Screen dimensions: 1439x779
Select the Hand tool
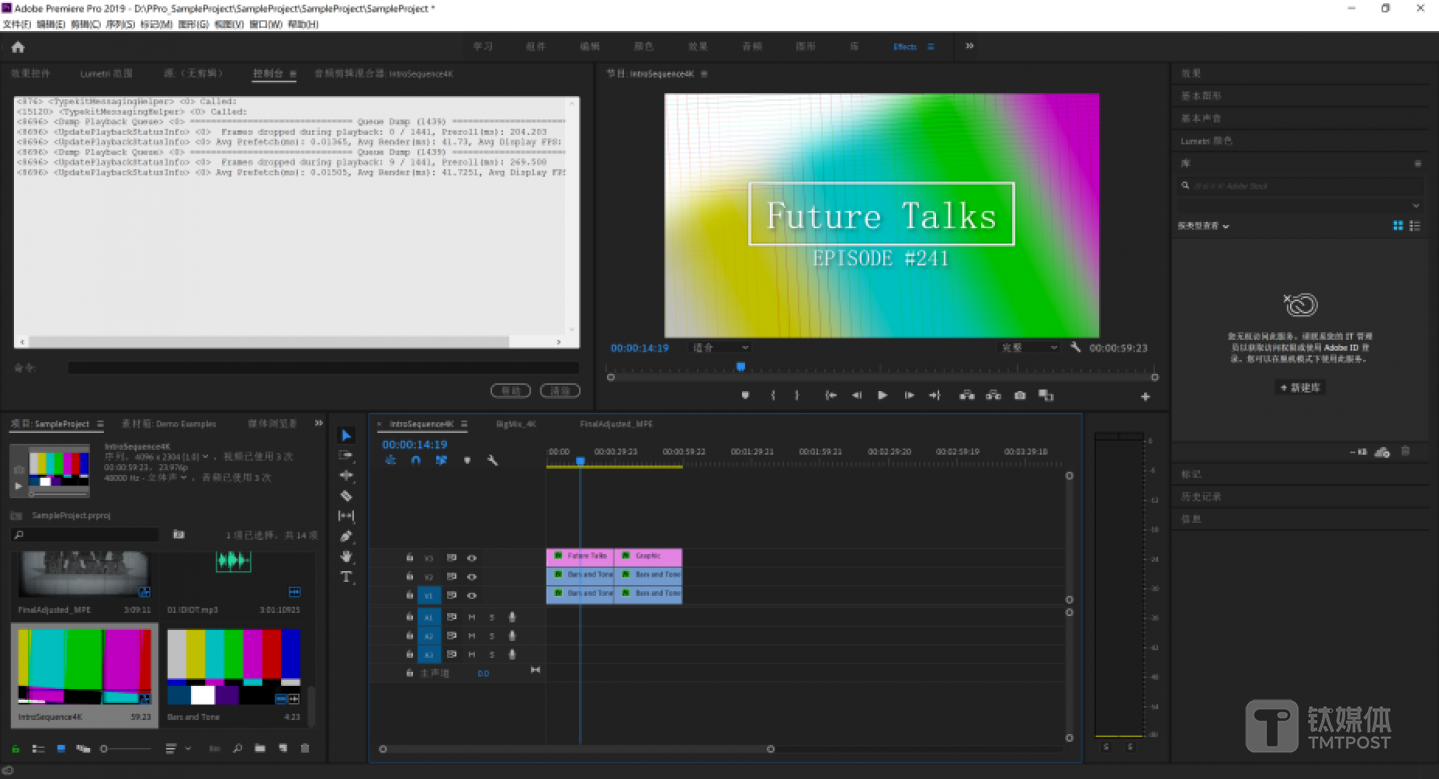point(346,556)
